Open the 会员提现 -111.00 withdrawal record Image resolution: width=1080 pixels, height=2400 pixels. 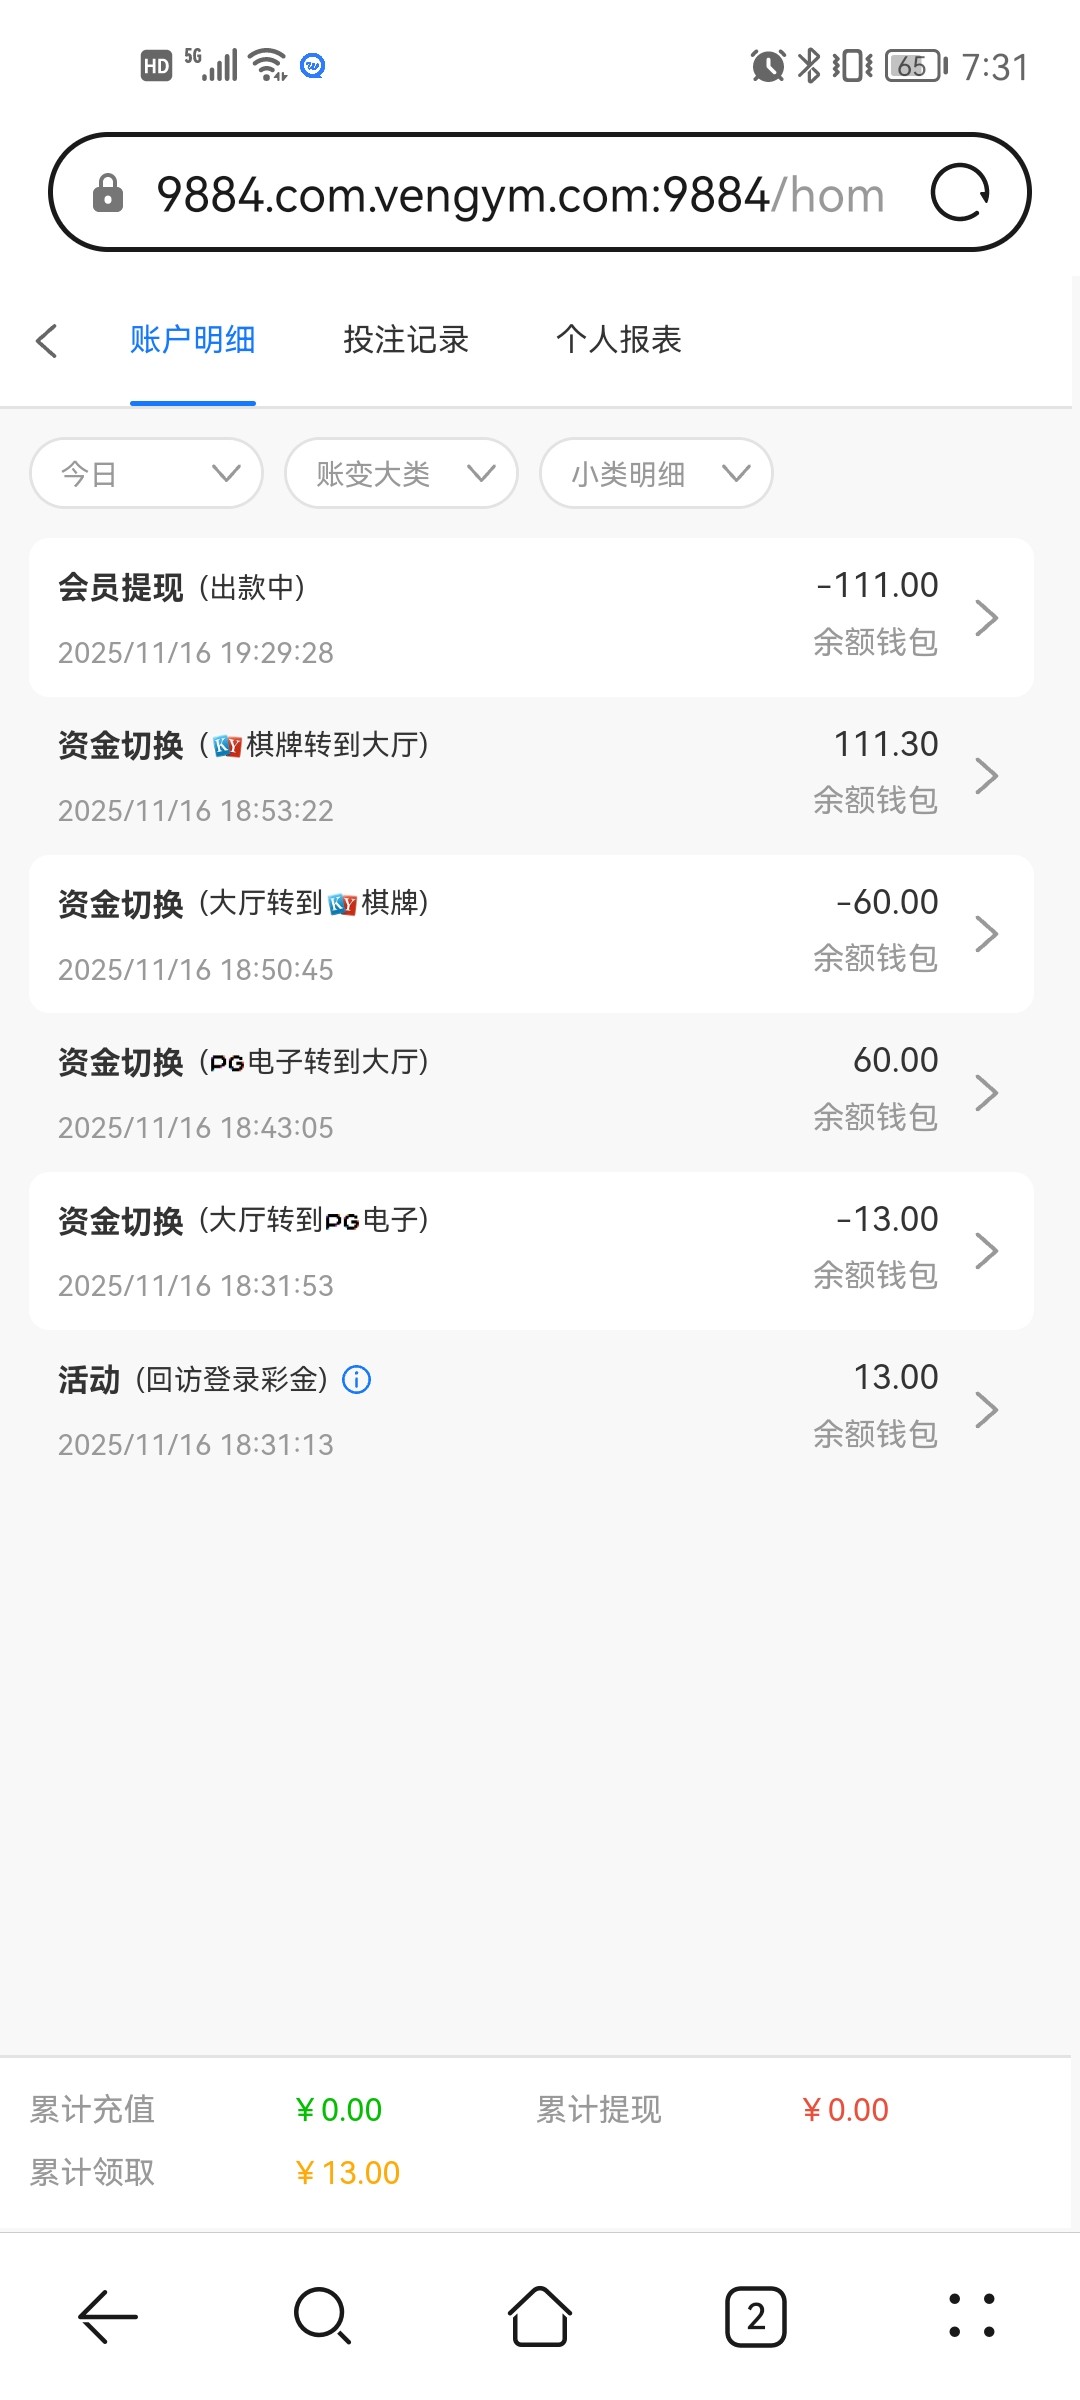pyautogui.click(x=531, y=617)
